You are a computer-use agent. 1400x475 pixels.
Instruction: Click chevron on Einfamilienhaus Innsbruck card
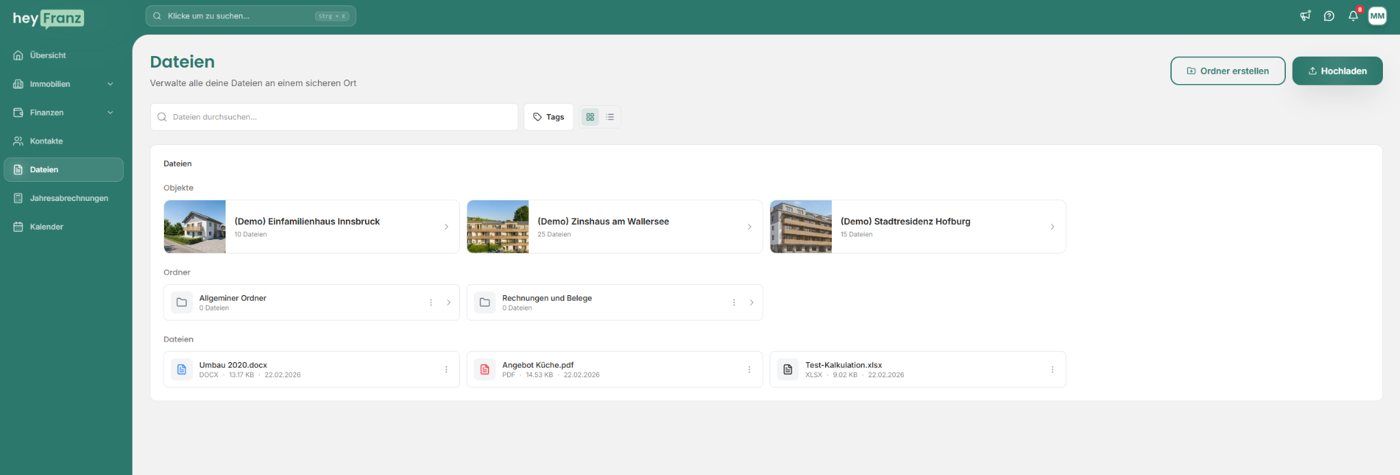coord(446,227)
